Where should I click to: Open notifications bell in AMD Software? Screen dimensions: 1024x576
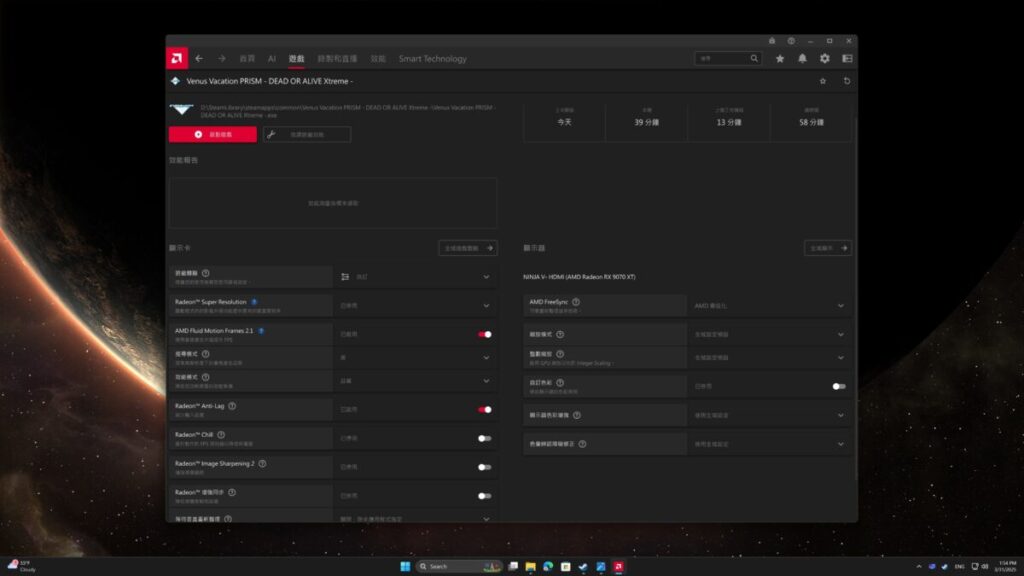click(x=803, y=59)
